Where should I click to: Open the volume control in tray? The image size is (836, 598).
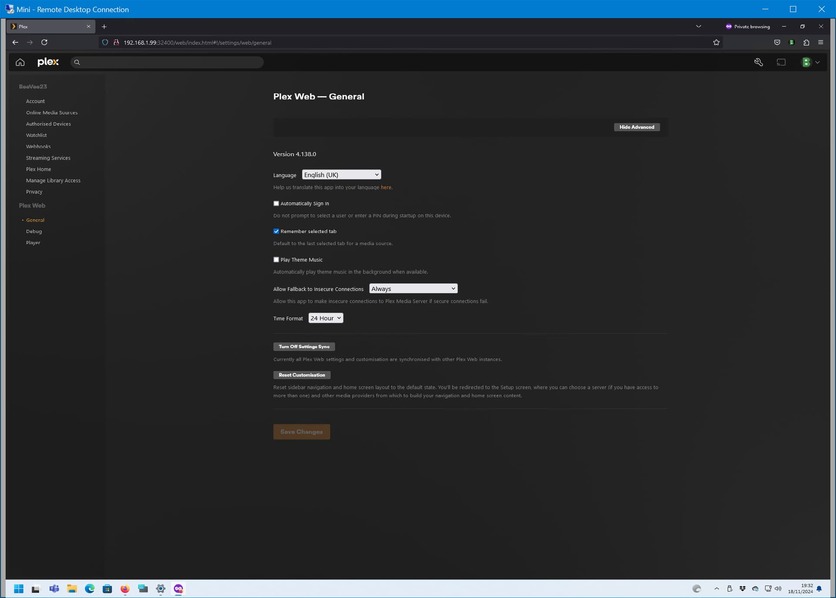[778, 589]
